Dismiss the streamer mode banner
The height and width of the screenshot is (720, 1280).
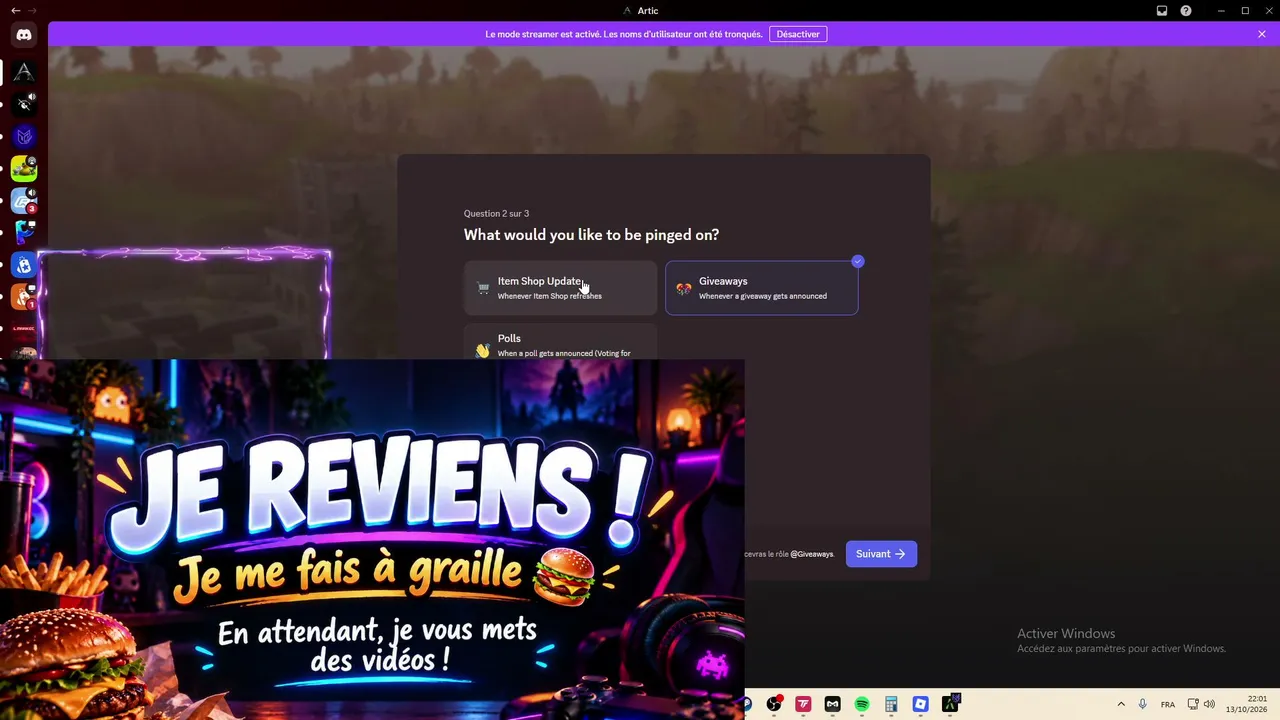(x=1262, y=34)
